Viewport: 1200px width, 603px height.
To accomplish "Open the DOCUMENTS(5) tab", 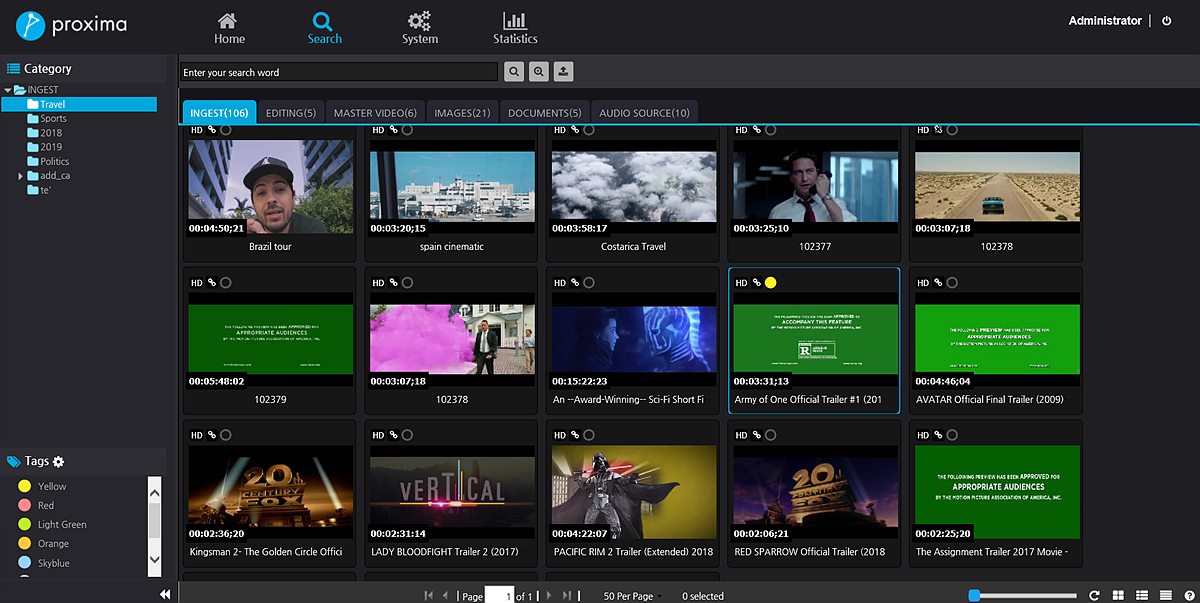I will tap(544, 113).
